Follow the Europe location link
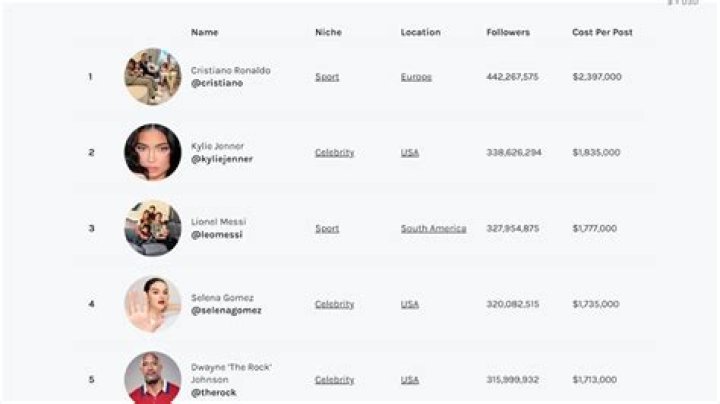720x404 pixels. 416,77
